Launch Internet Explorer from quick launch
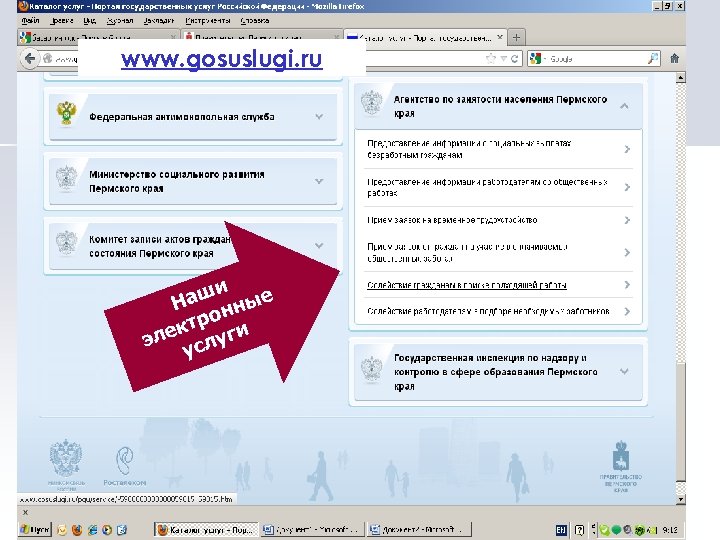 coord(92,530)
